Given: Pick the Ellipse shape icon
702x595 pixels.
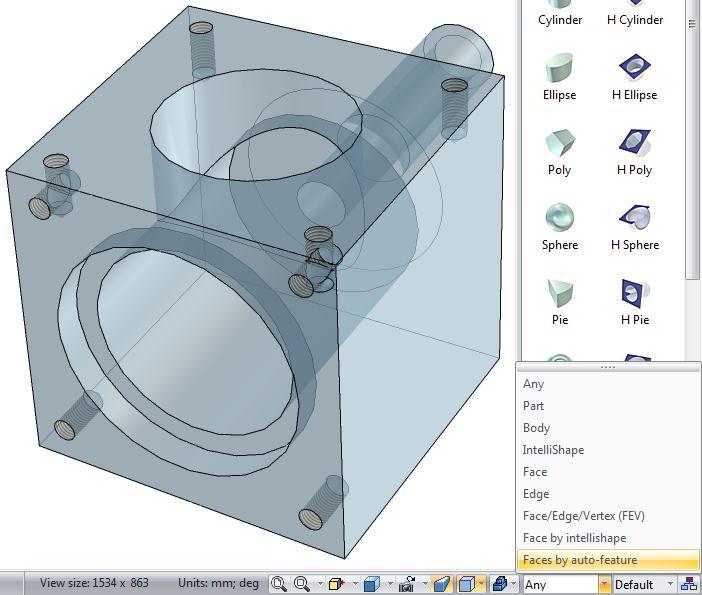Looking at the screenshot, I should (x=560, y=67).
